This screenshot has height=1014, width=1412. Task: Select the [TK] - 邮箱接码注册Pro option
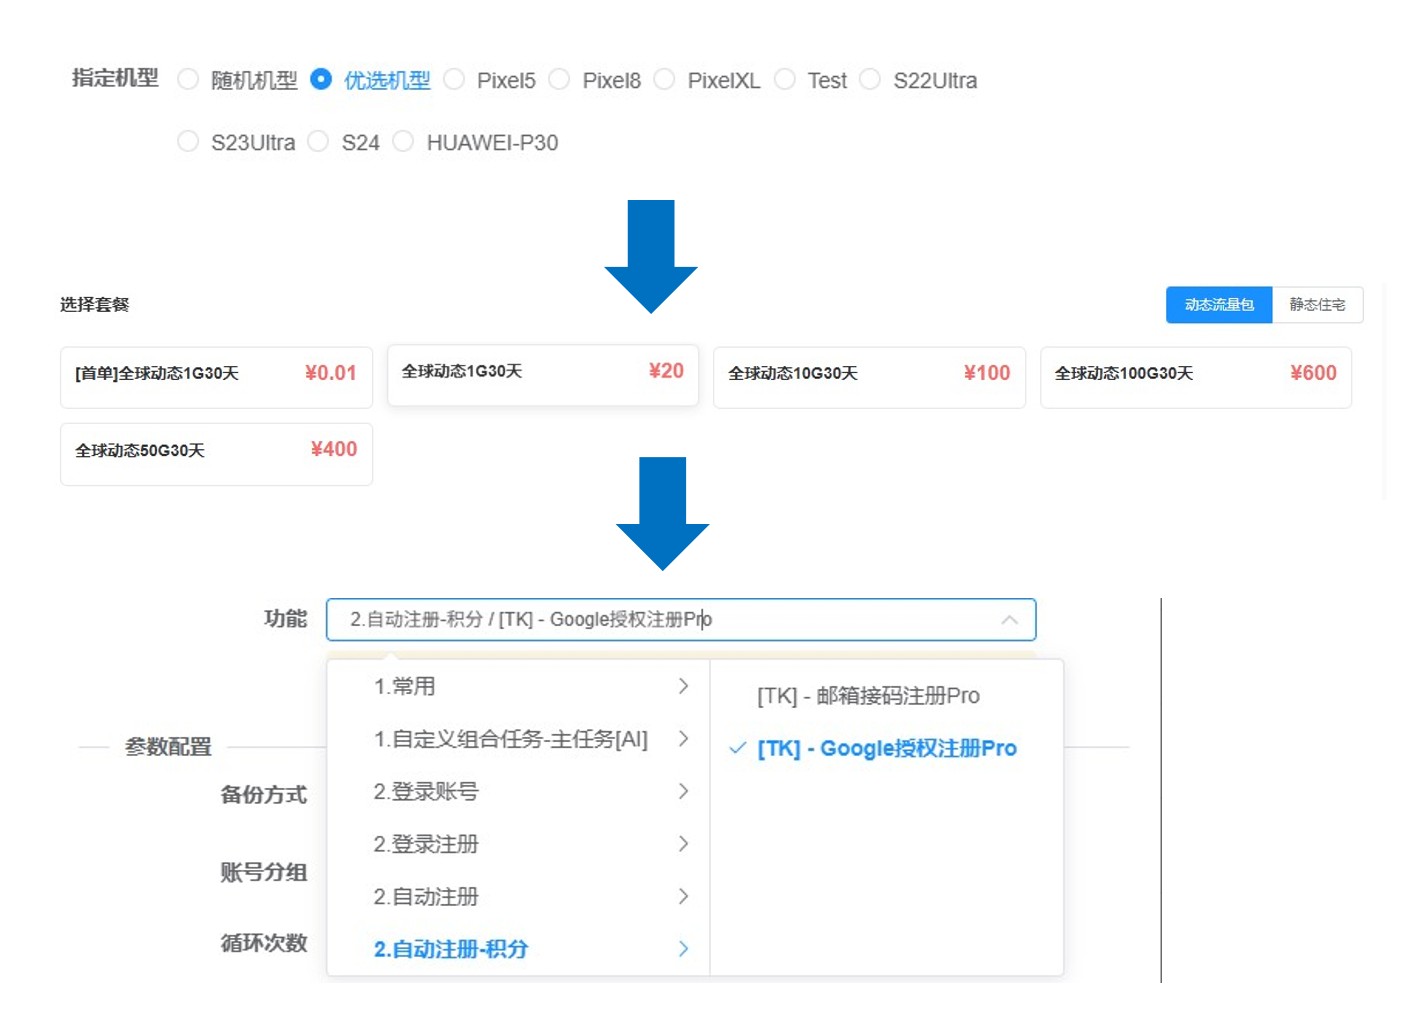pos(870,696)
